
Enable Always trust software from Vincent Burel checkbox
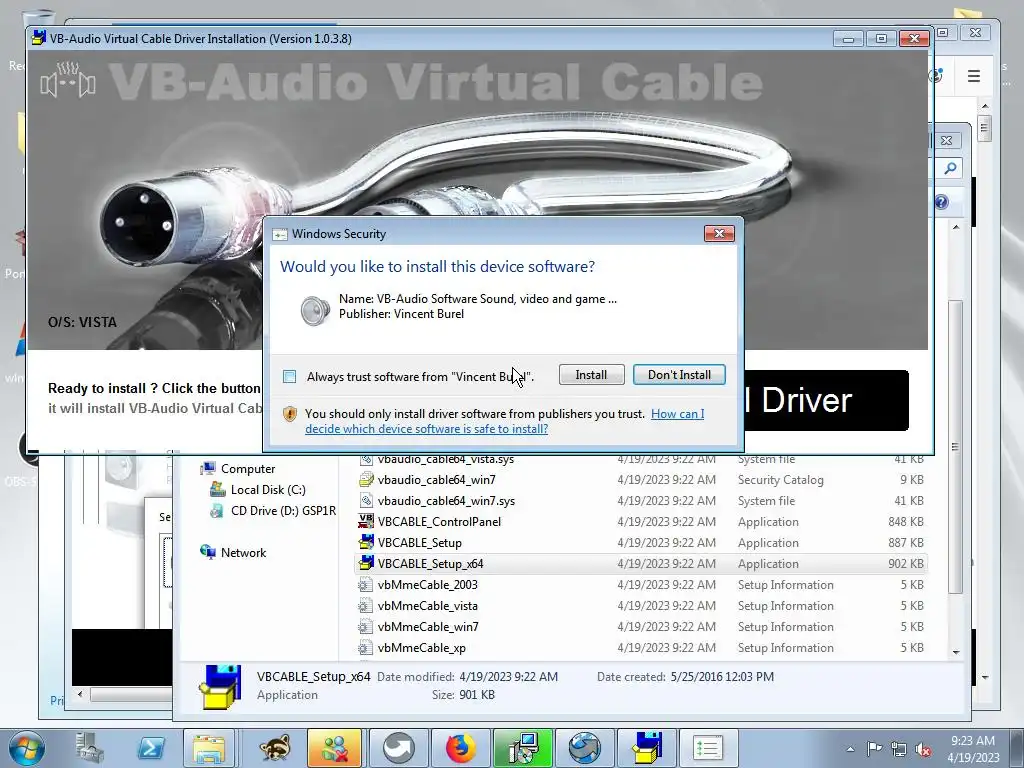point(289,376)
